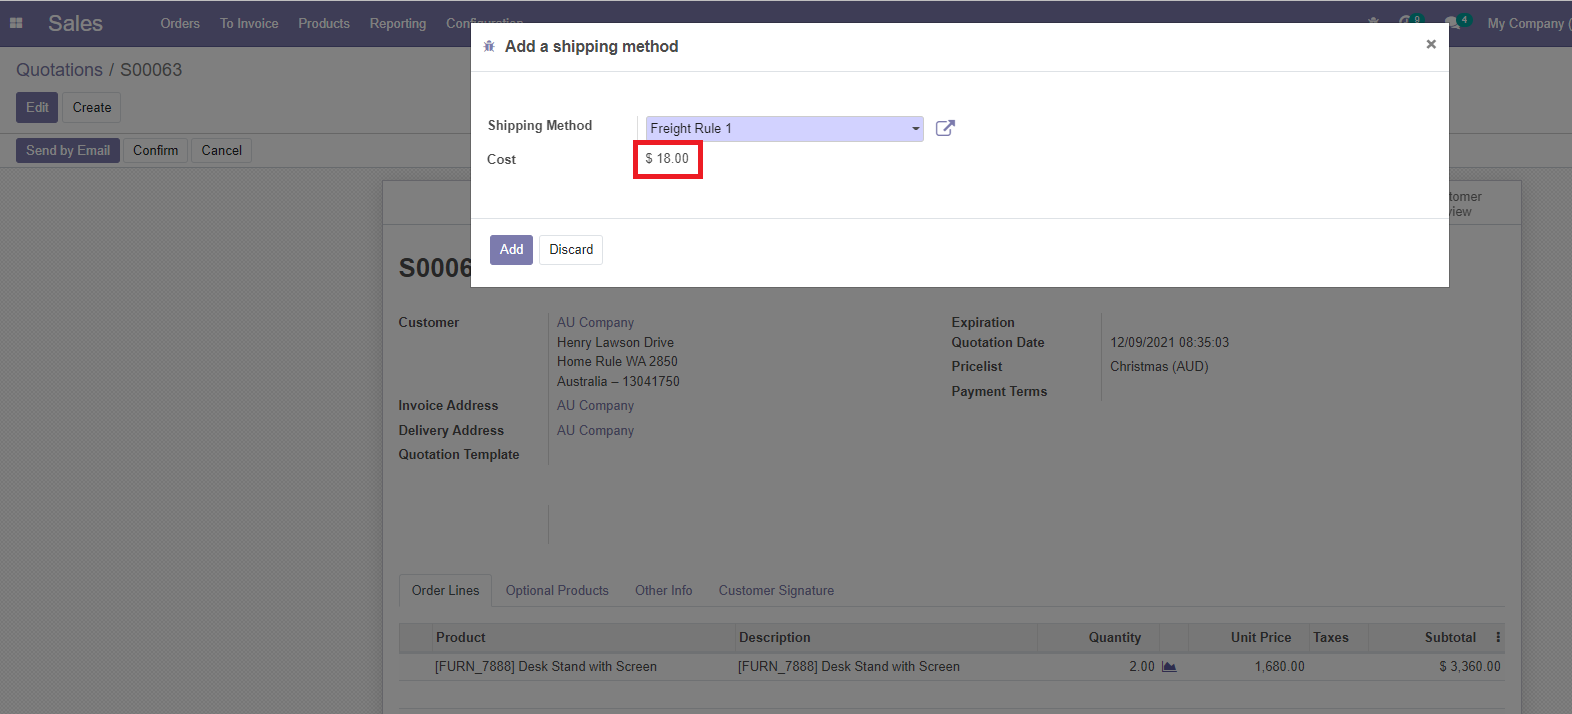Close the Add a shipping method dialog
The height and width of the screenshot is (714, 1572).
click(1431, 44)
